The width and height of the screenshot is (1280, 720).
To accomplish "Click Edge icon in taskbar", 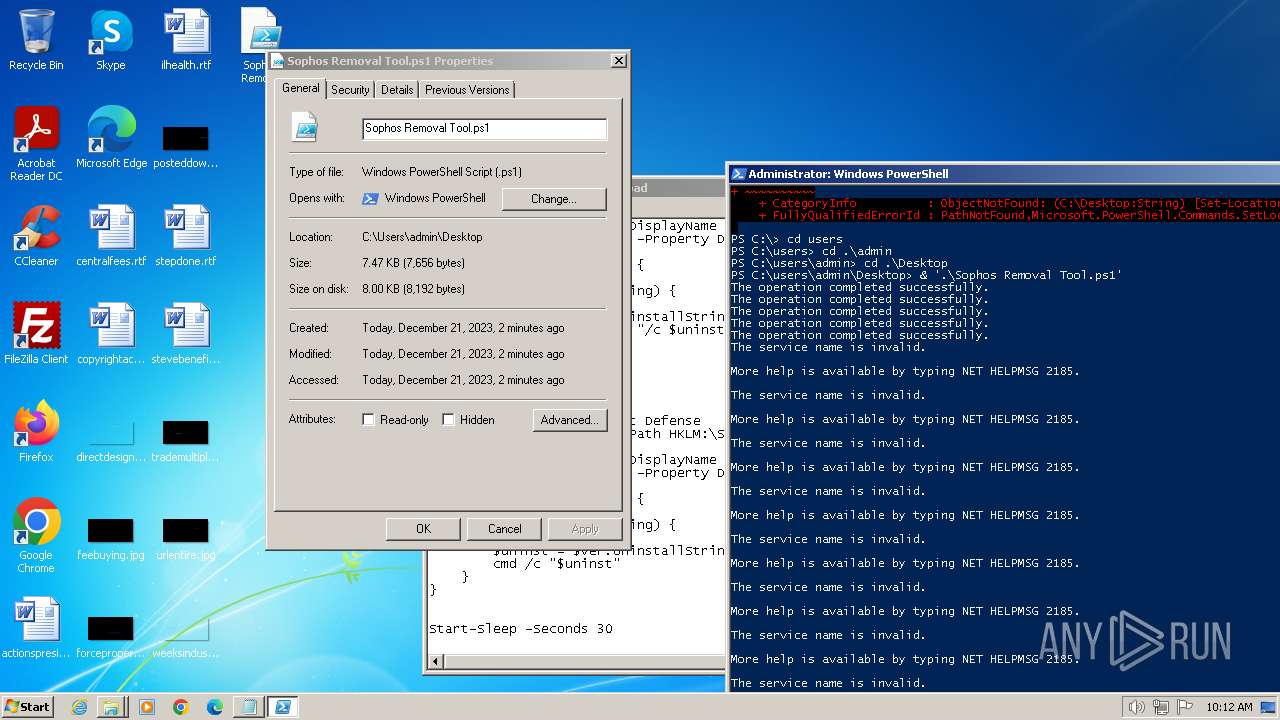I will tap(215, 707).
